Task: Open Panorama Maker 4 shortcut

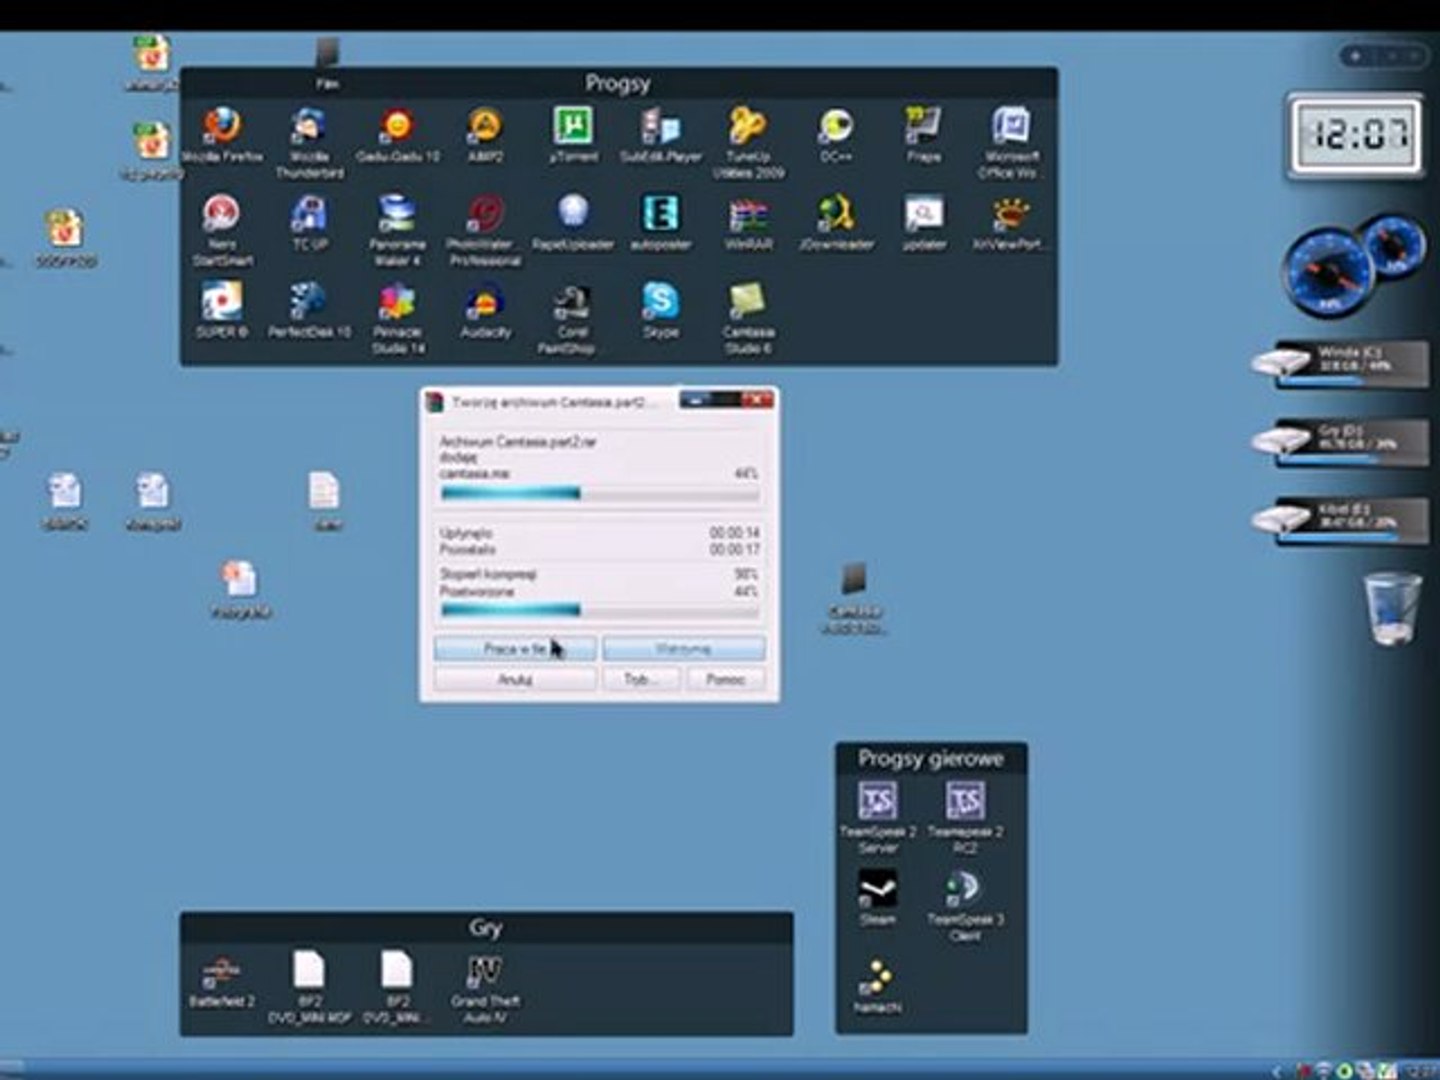Action: (397, 230)
